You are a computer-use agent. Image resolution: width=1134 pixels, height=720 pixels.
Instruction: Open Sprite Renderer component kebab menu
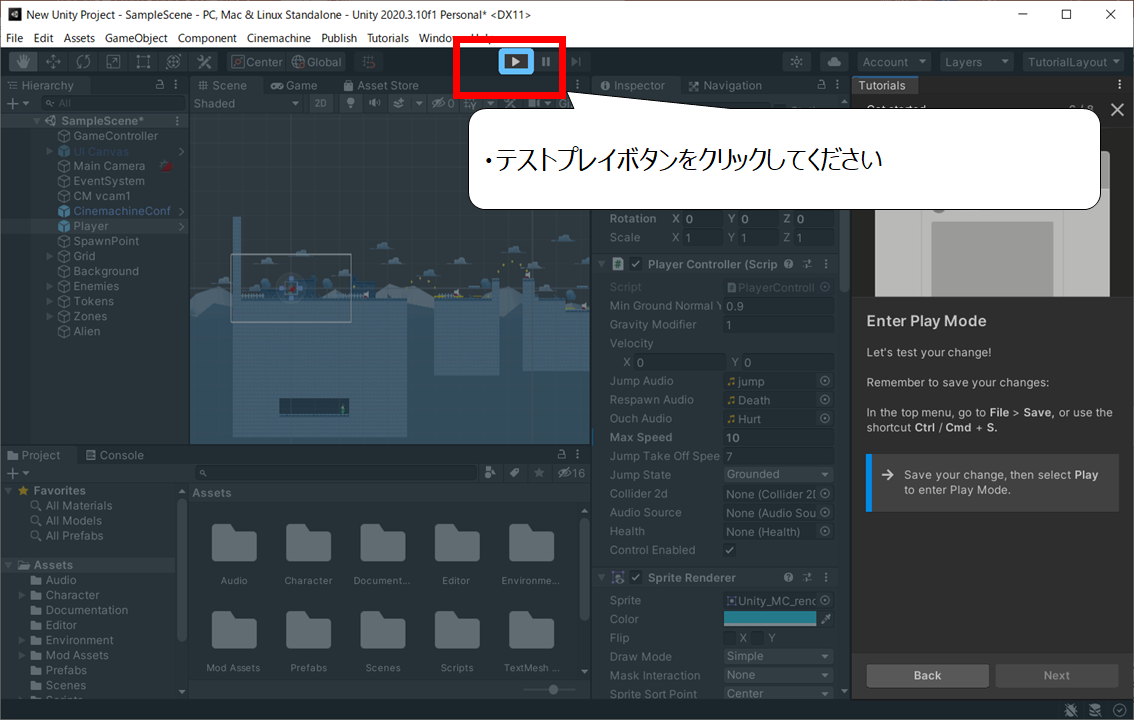(x=826, y=577)
